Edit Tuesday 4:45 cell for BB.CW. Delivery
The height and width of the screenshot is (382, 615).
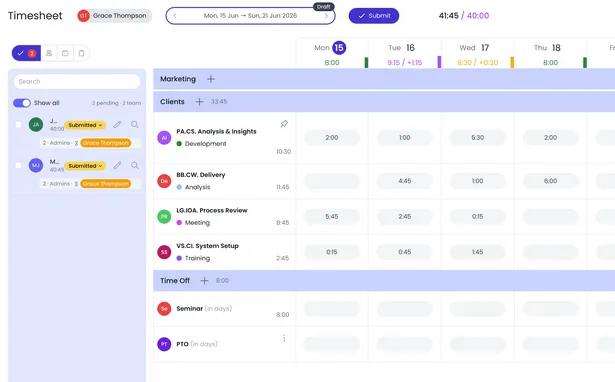[405, 181]
